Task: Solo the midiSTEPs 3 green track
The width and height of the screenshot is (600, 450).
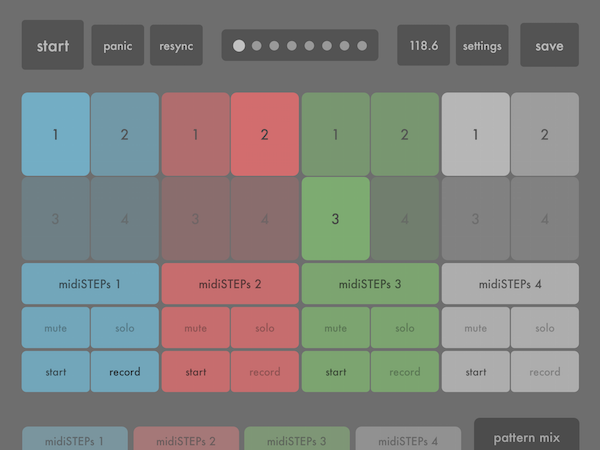Action: 405,328
